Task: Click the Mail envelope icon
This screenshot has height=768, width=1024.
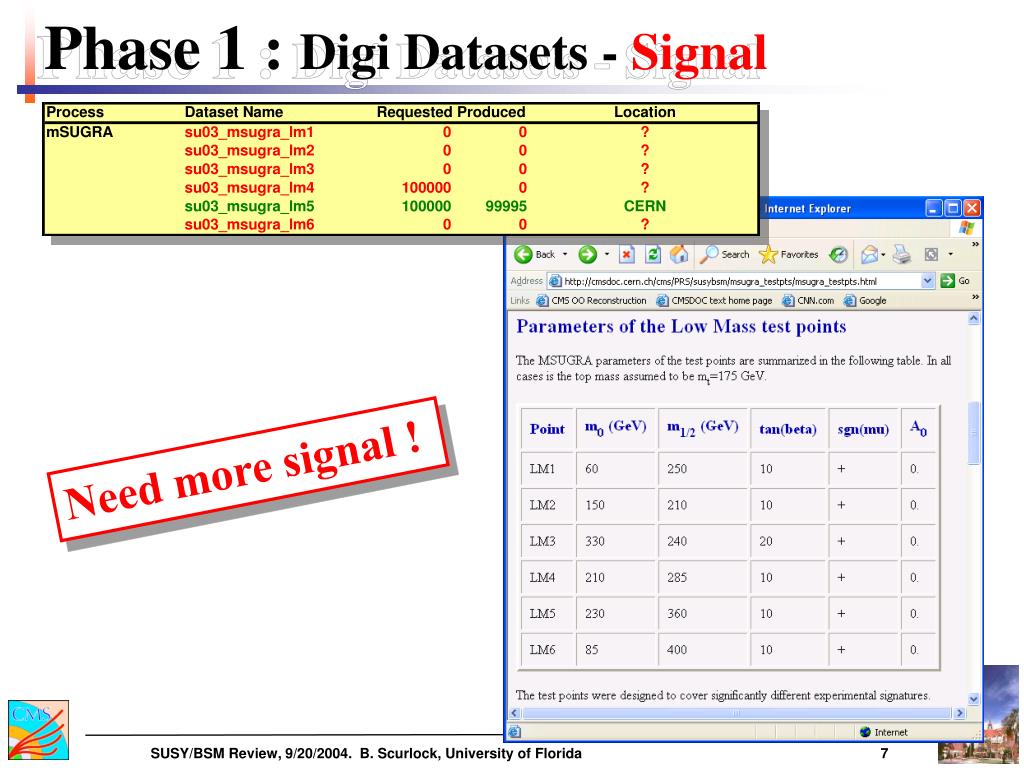Action: [869, 255]
